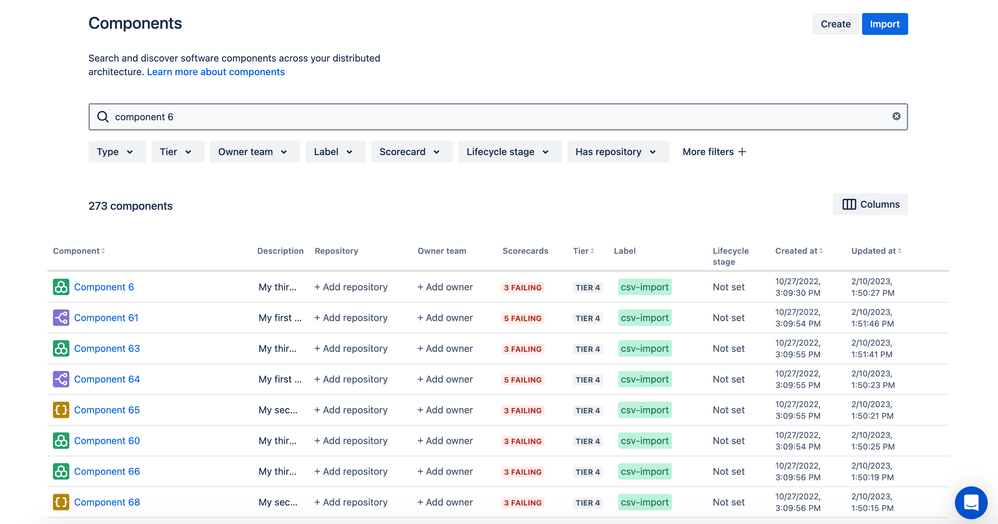Click the 273 components count text

[130, 206]
